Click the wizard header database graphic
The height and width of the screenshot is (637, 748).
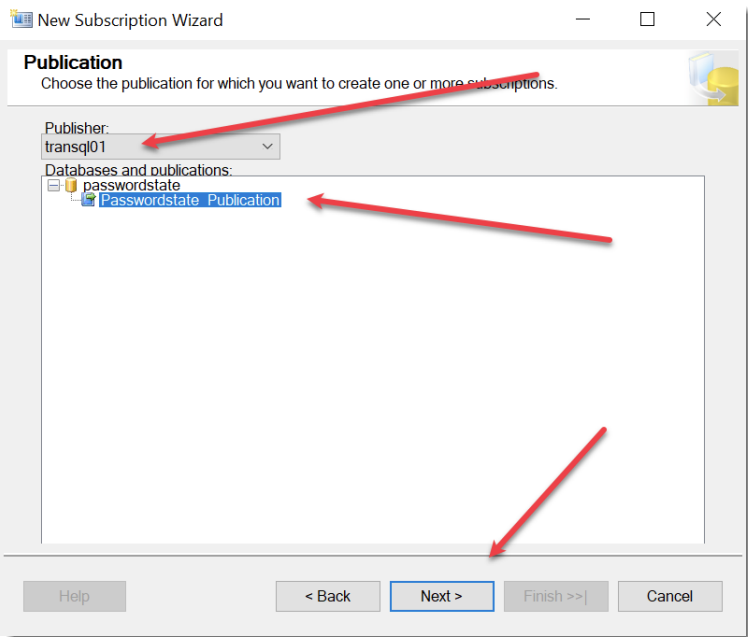coord(713,78)
